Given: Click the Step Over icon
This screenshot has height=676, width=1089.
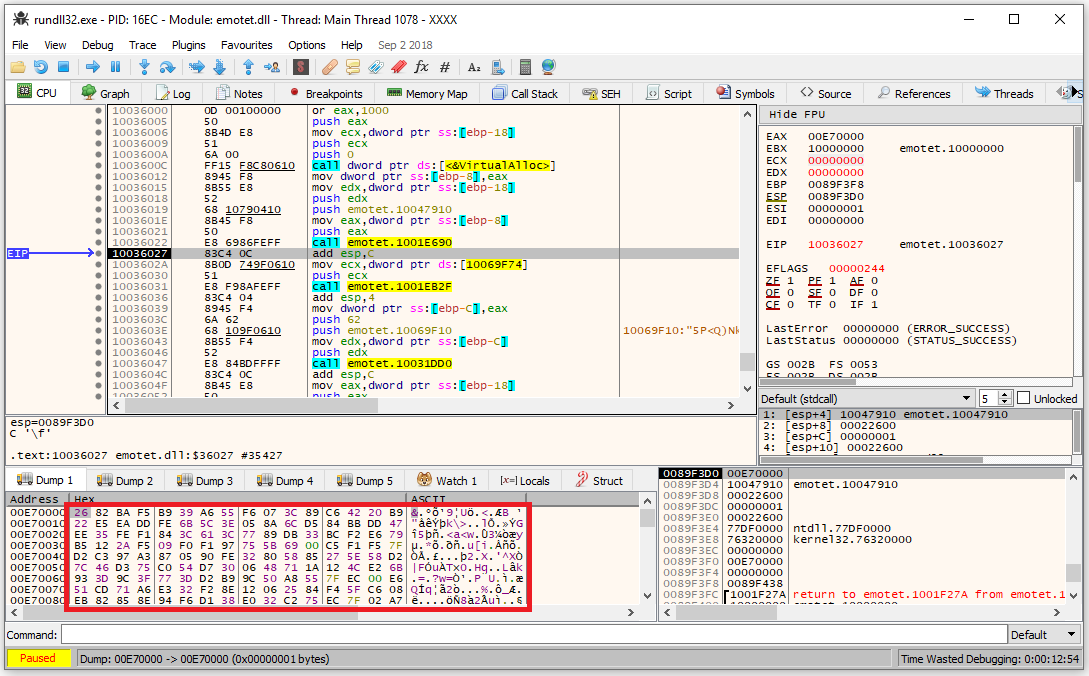Looking at the screenshot, I should pos(167,67).
